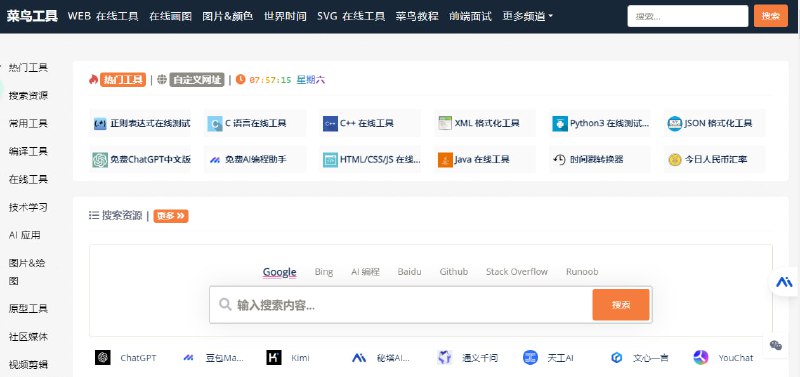Click the flame icon beside 热门工具
800x377 pixels.
(93, 80)
